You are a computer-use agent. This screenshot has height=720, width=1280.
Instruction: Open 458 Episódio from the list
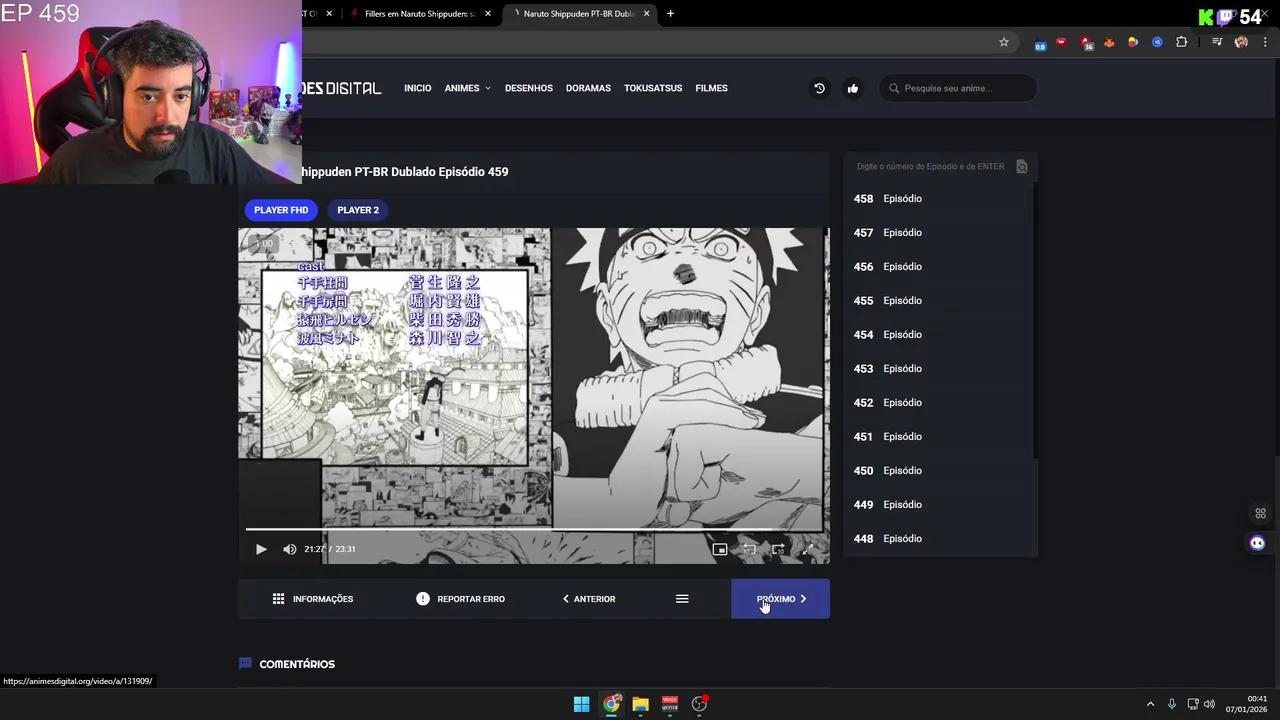937,199
